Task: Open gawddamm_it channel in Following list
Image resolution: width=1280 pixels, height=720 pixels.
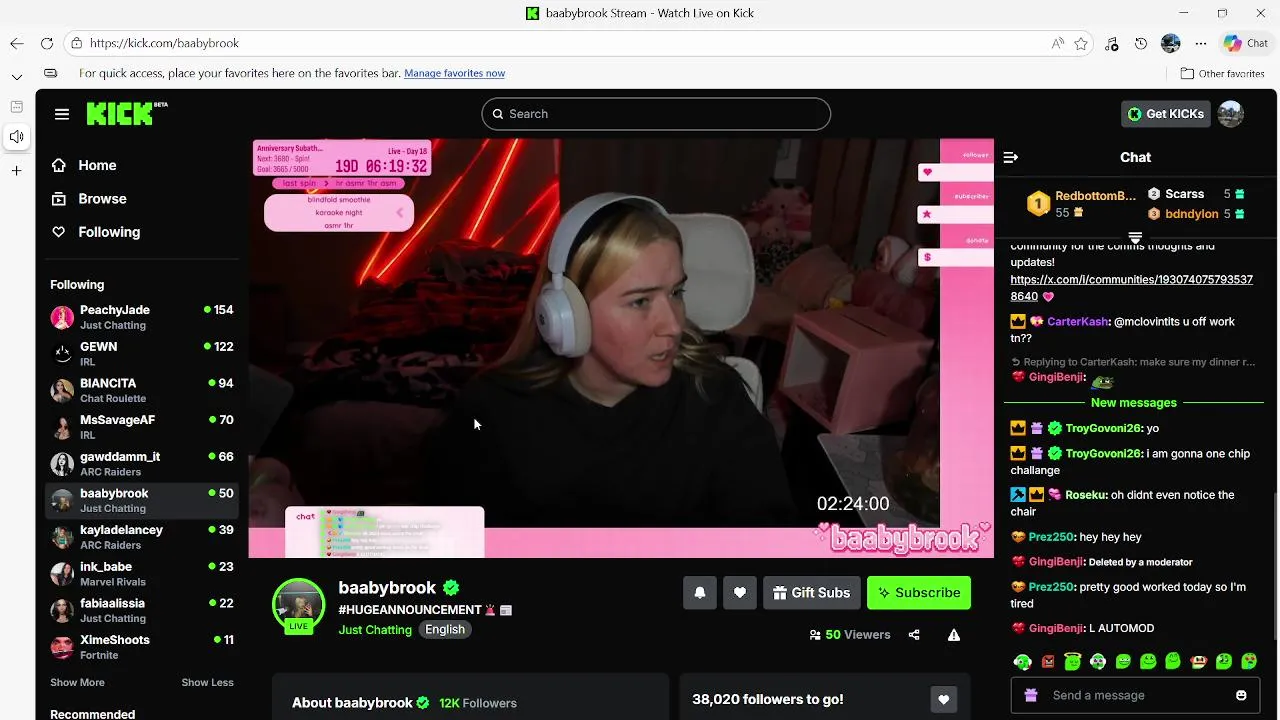Action: [142, 464]
